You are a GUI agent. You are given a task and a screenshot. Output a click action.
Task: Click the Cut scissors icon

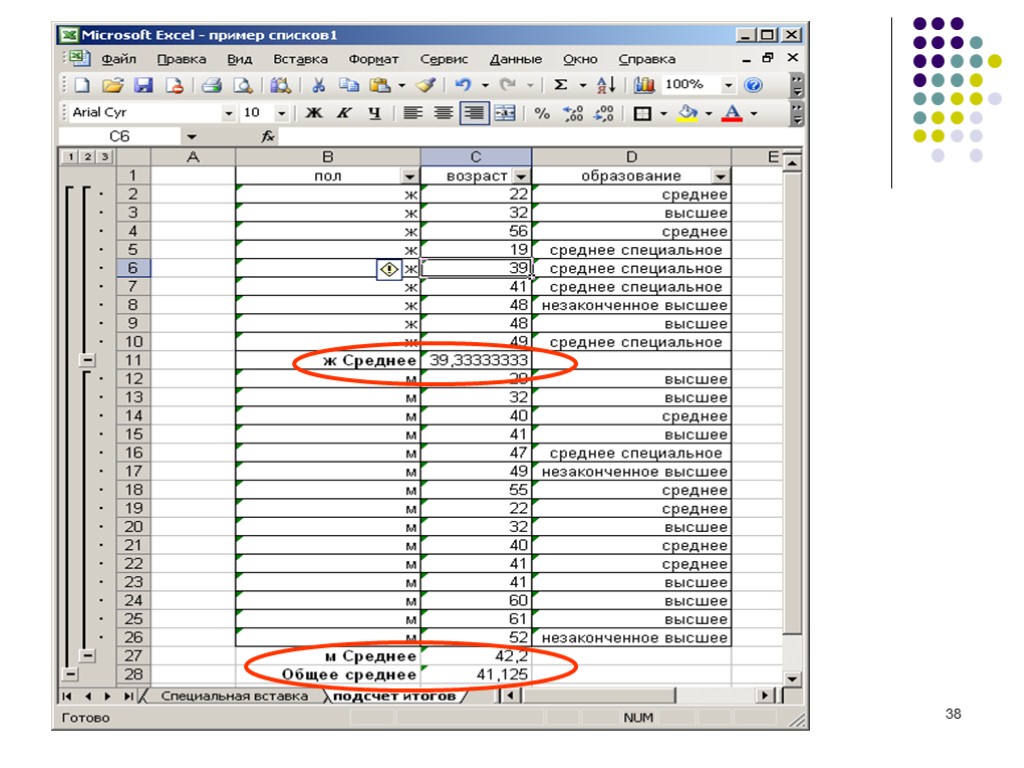[x=319, y=85]
